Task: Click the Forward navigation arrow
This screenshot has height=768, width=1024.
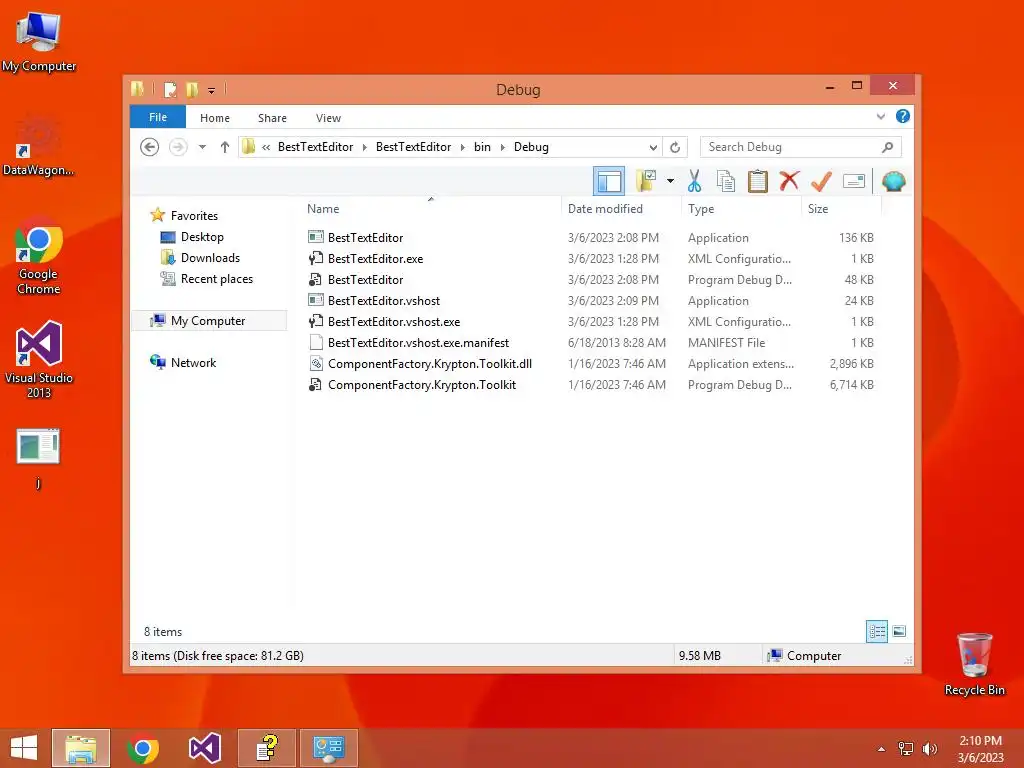Action: 178,147
